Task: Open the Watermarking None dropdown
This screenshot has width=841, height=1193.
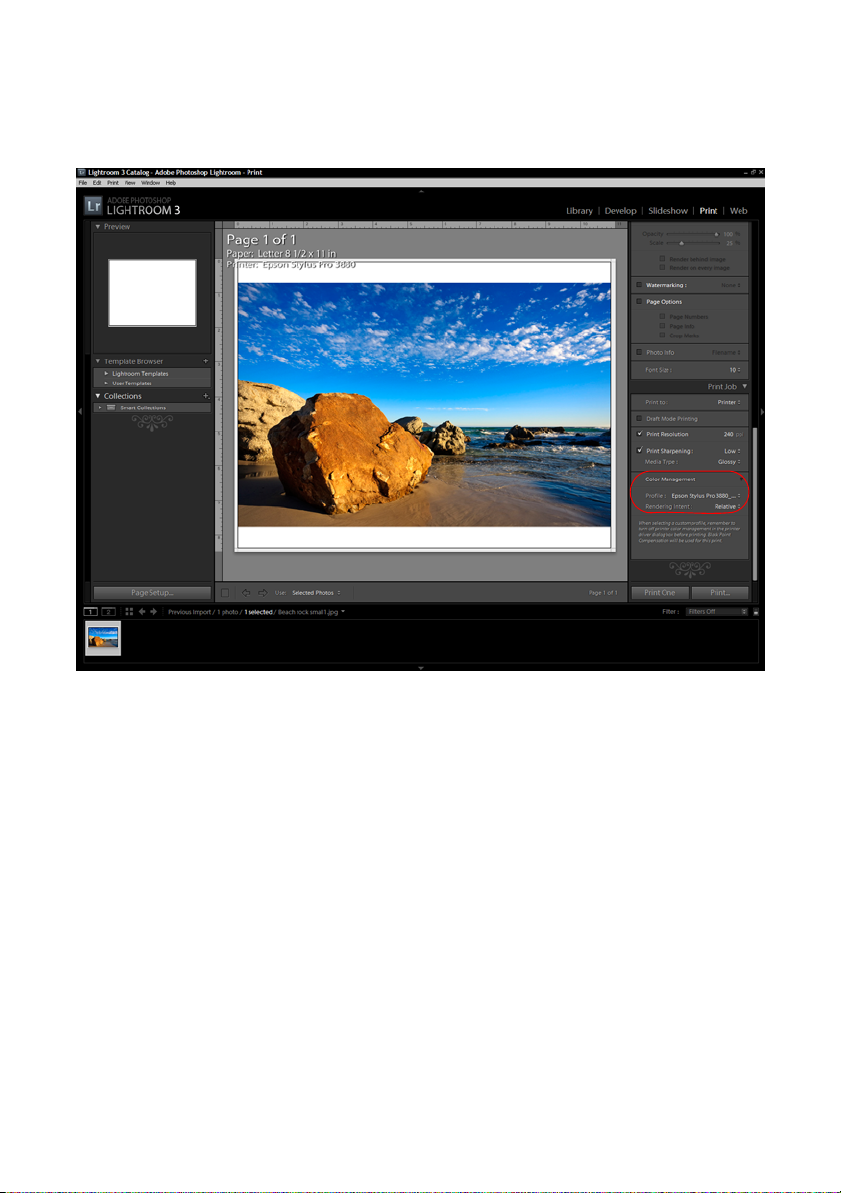Action: point(731,285)
